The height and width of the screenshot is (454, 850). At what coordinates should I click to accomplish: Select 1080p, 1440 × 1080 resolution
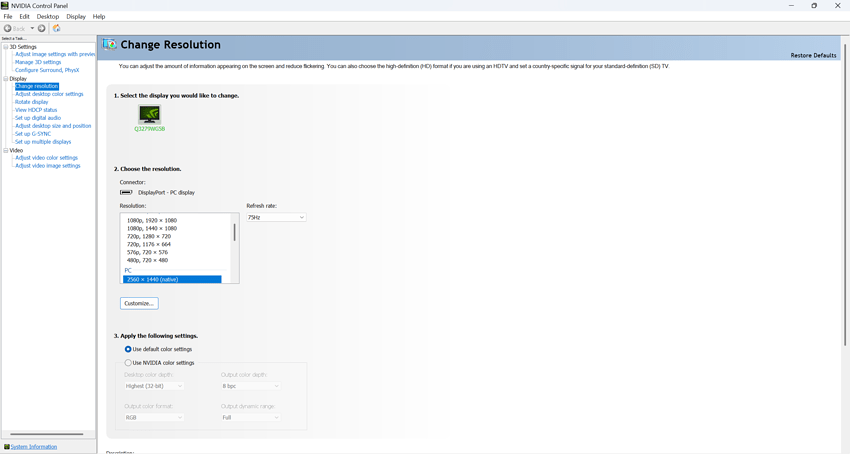coord(152,228)
